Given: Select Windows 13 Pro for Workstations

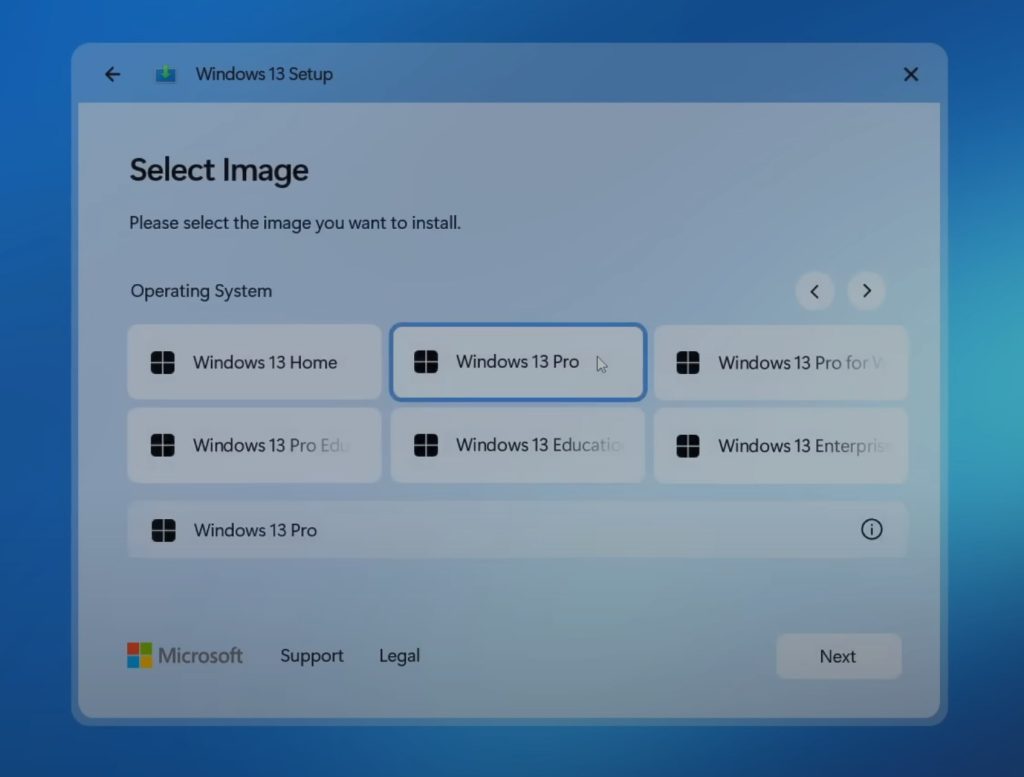Looking at the screenshot, I should click(x=781, y=362).
